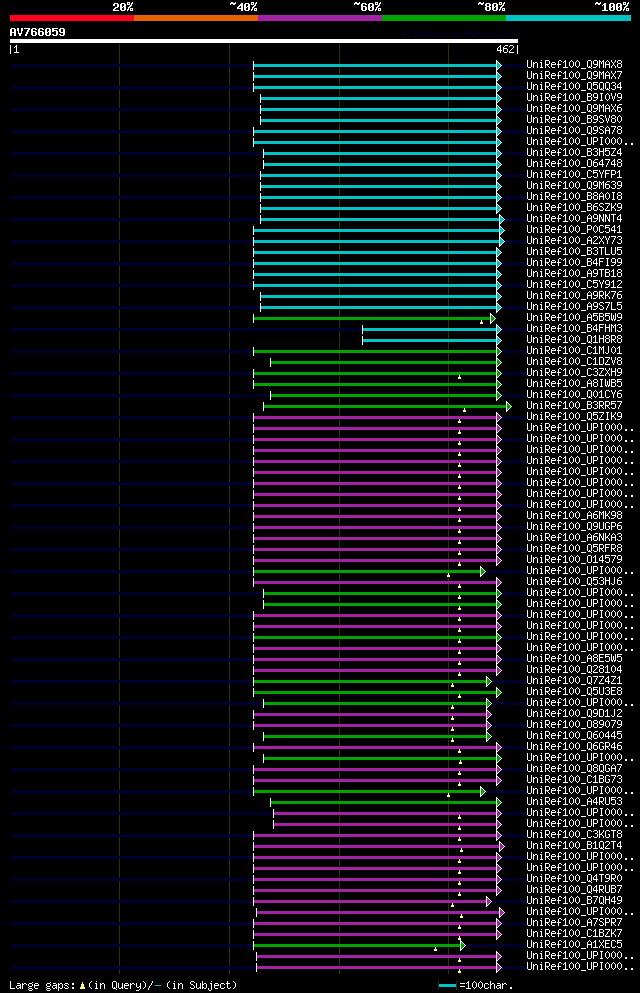Click the purple ~60% identity legend segment

(x=320, y=18)
